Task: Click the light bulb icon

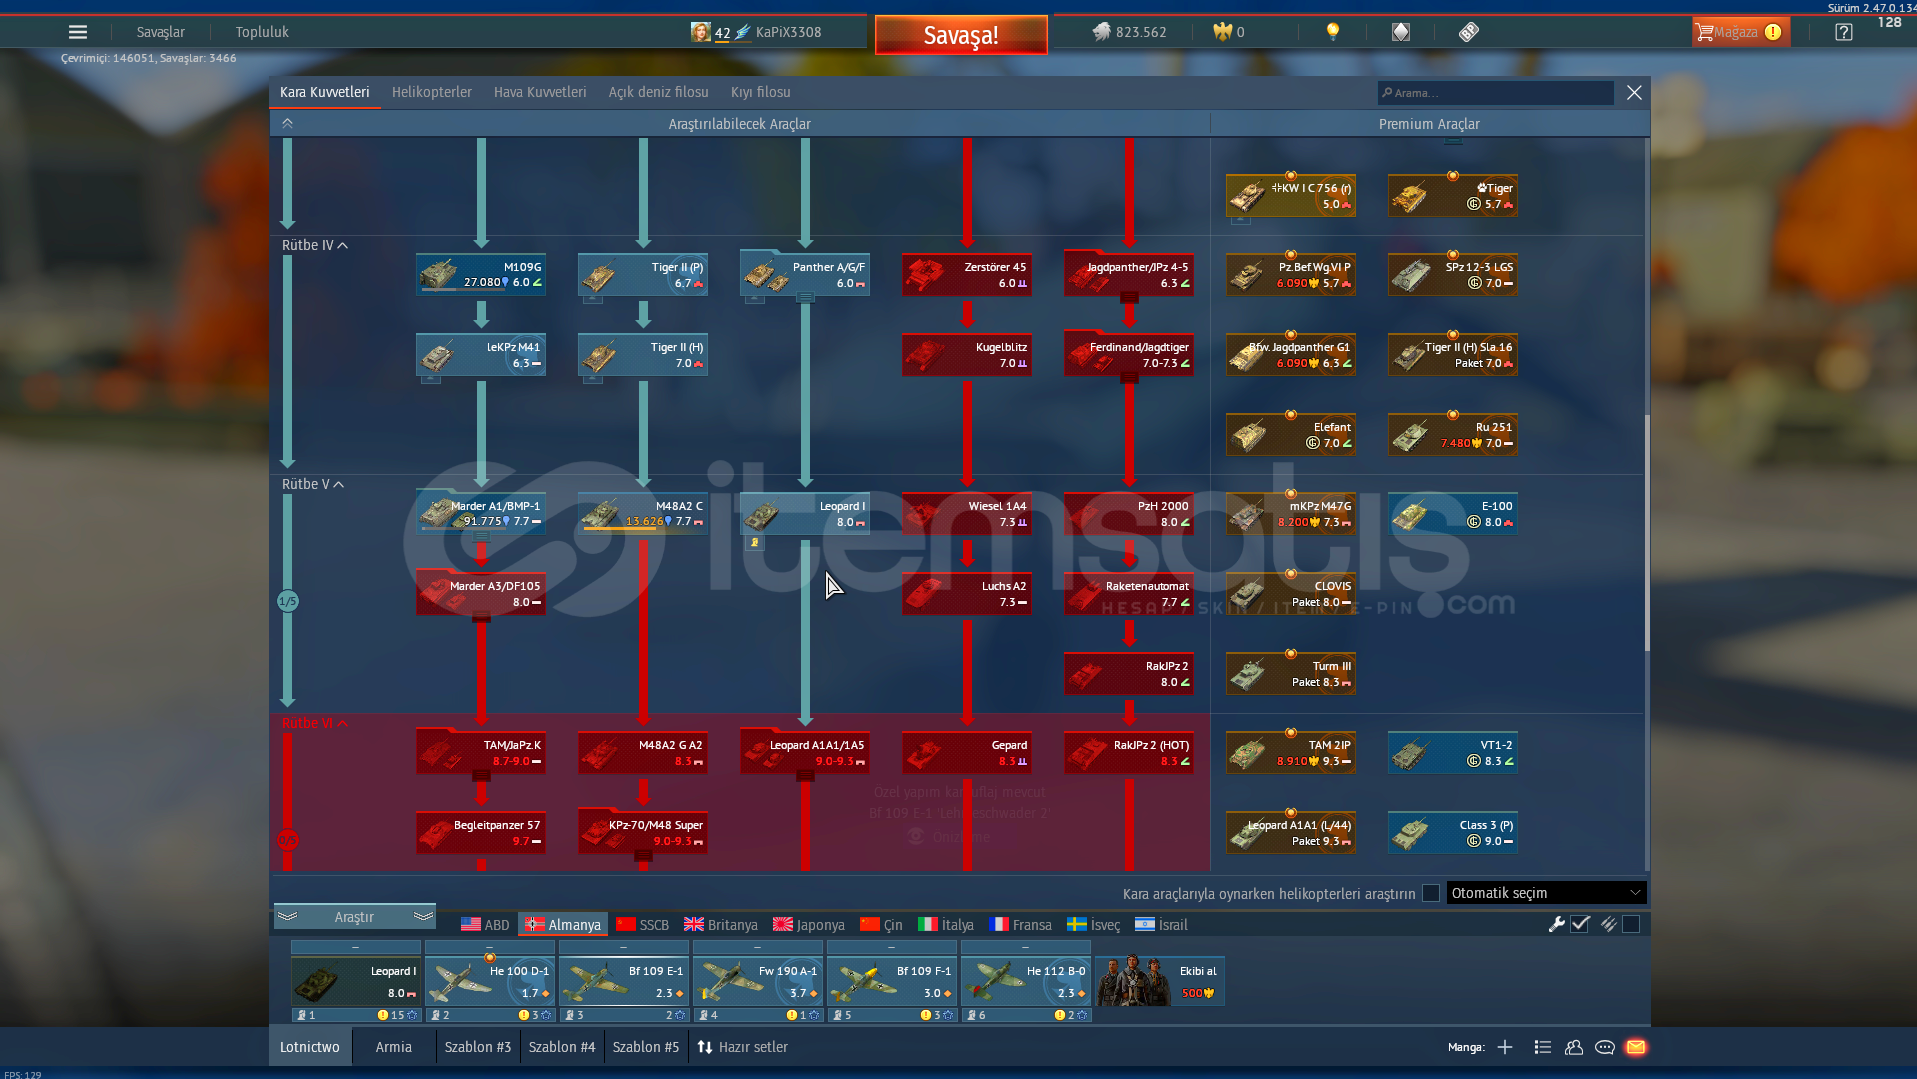Action: (1332, 32)
